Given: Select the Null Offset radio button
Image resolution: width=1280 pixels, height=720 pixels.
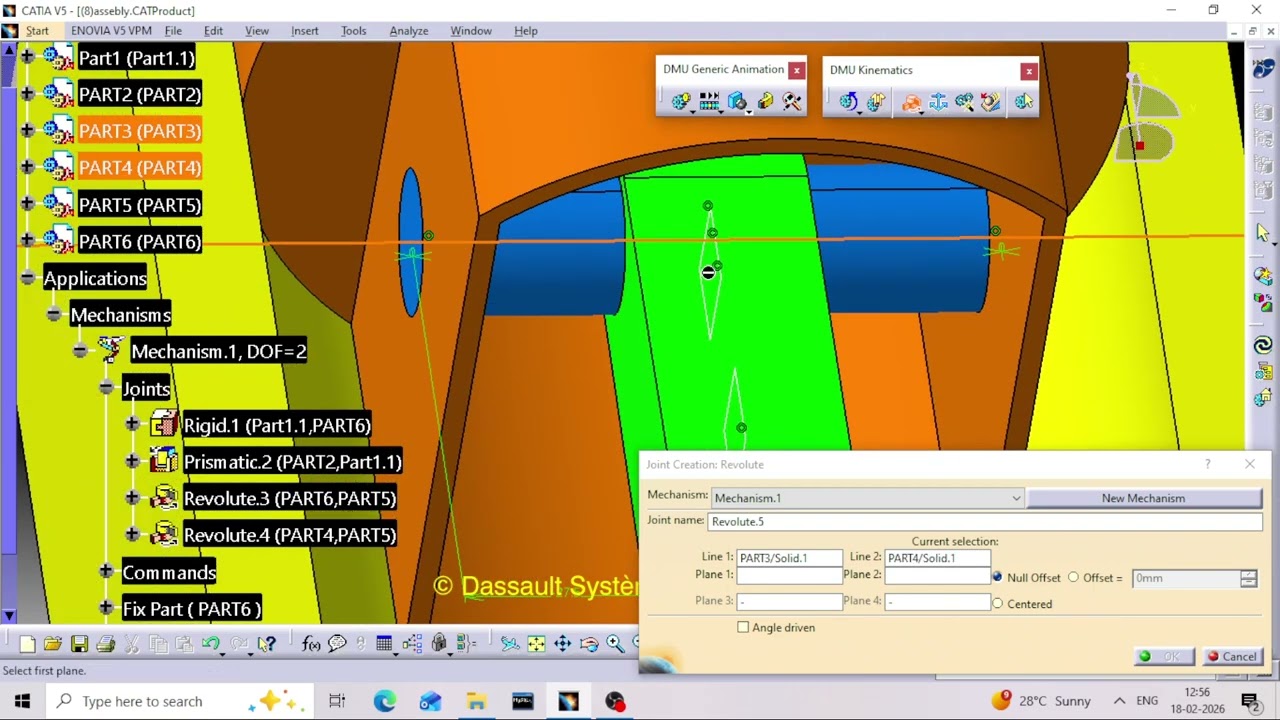Looking at the screenshot, I should [x=997, y=577].
